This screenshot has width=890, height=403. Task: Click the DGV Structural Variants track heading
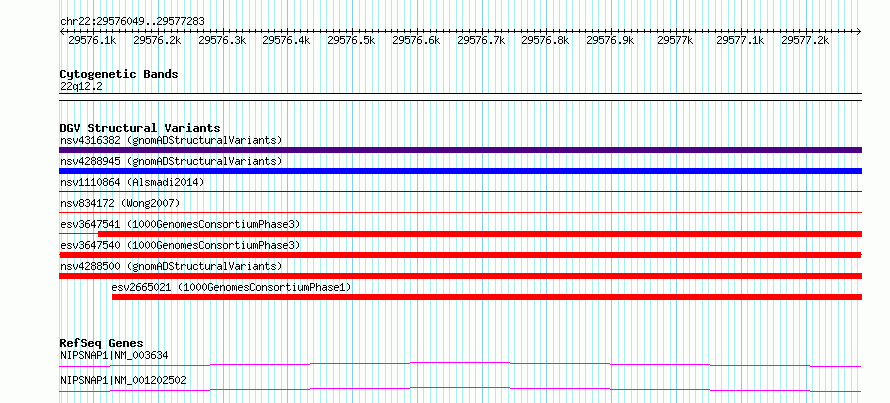140,128
